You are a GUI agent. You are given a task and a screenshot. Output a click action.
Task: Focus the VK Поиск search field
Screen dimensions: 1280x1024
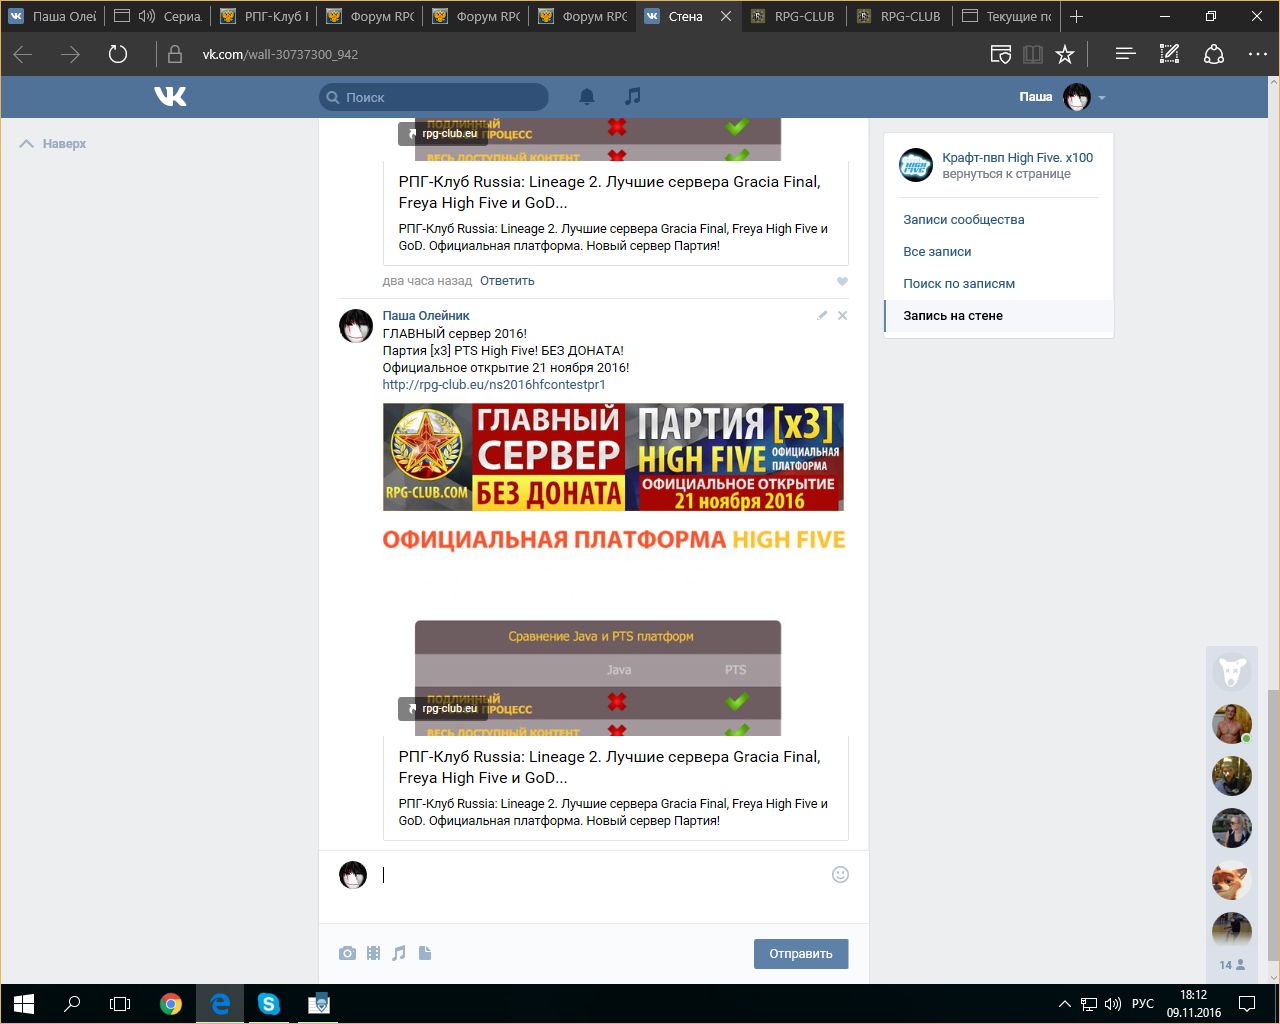[434, 97]
